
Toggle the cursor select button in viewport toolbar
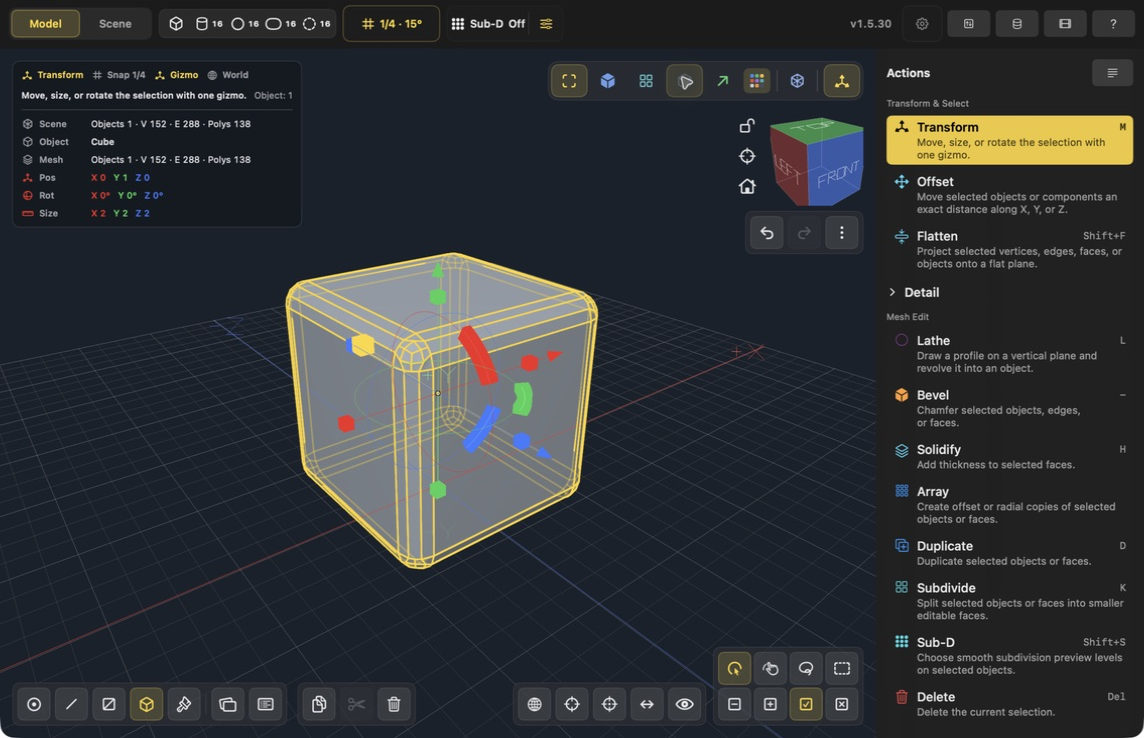[684, 81]
